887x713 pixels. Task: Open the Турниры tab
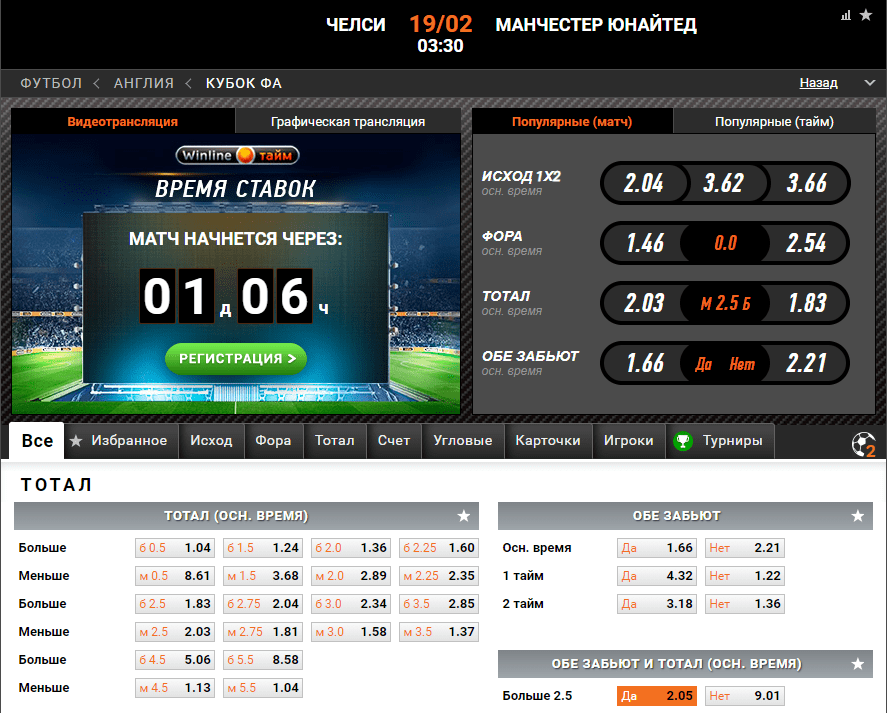tap(720, 440)
